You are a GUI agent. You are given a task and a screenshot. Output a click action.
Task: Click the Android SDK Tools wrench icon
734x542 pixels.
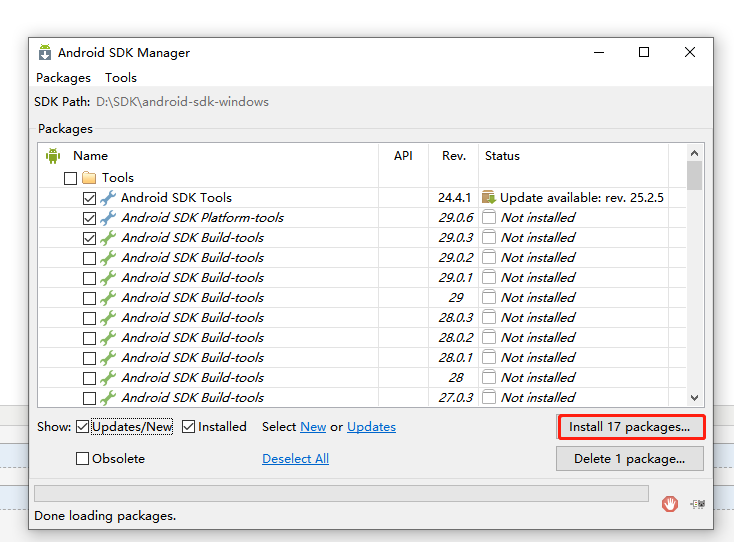pos(108,198)
